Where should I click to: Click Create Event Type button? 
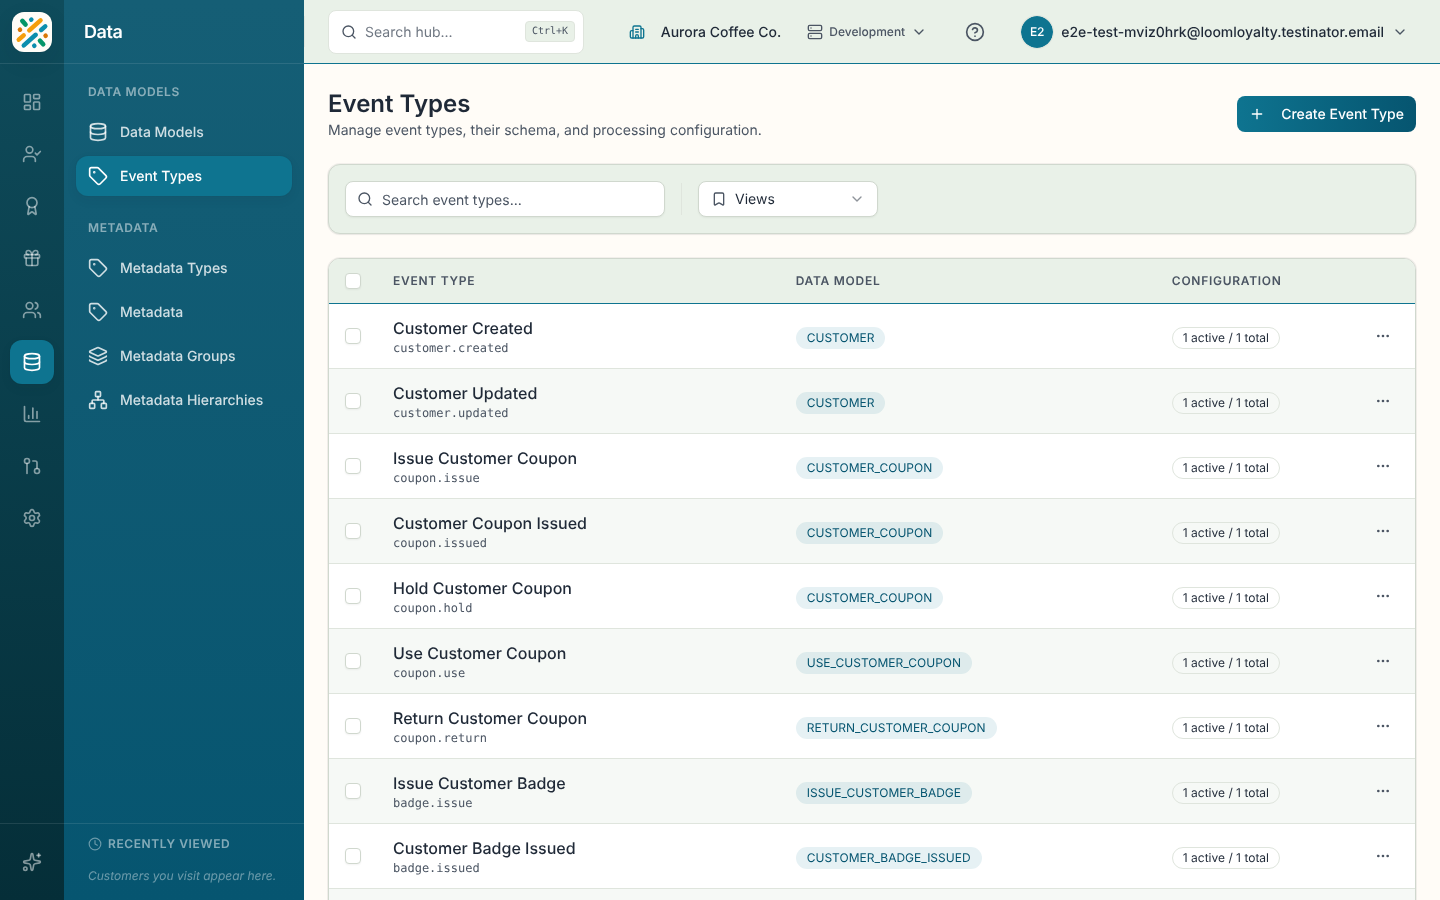point(1326,114)
